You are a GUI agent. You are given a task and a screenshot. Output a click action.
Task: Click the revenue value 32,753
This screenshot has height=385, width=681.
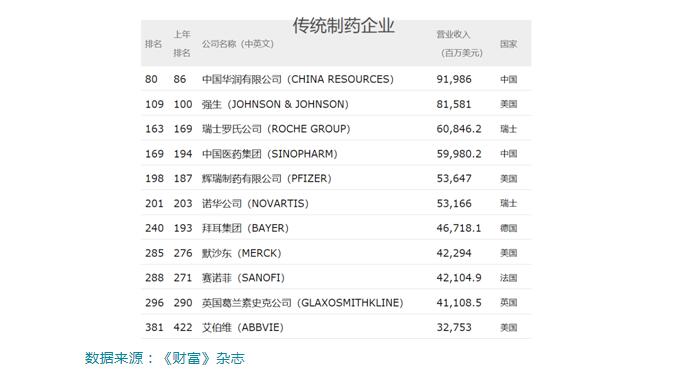[454, 327]
